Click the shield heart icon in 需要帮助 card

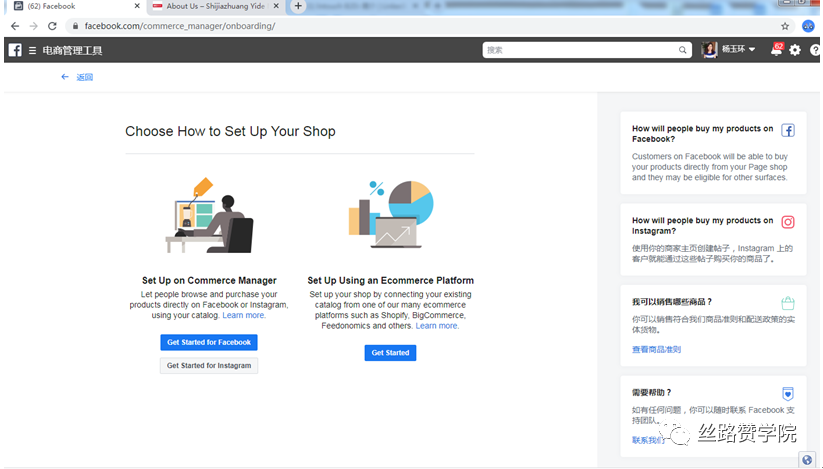pos(787,393)
